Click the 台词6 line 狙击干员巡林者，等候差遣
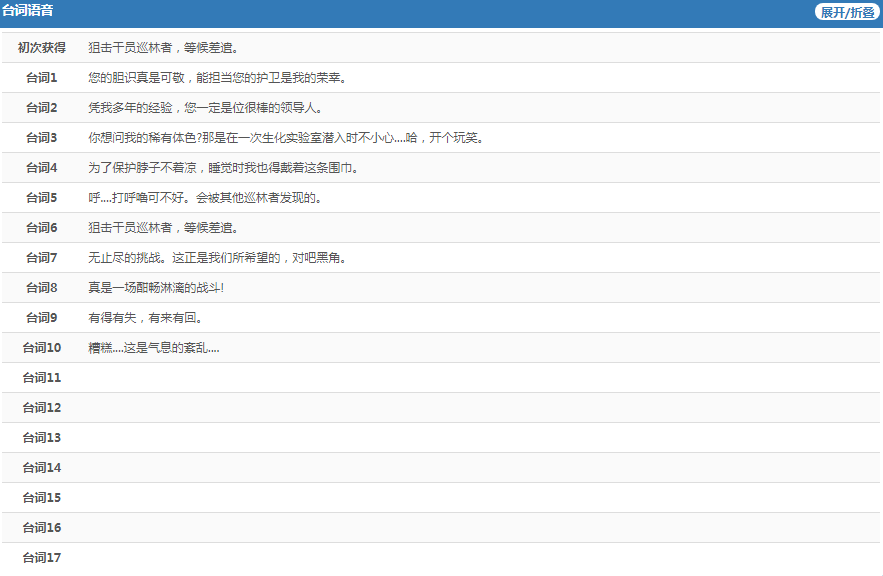The image size is (883, 576). (163, 228)
